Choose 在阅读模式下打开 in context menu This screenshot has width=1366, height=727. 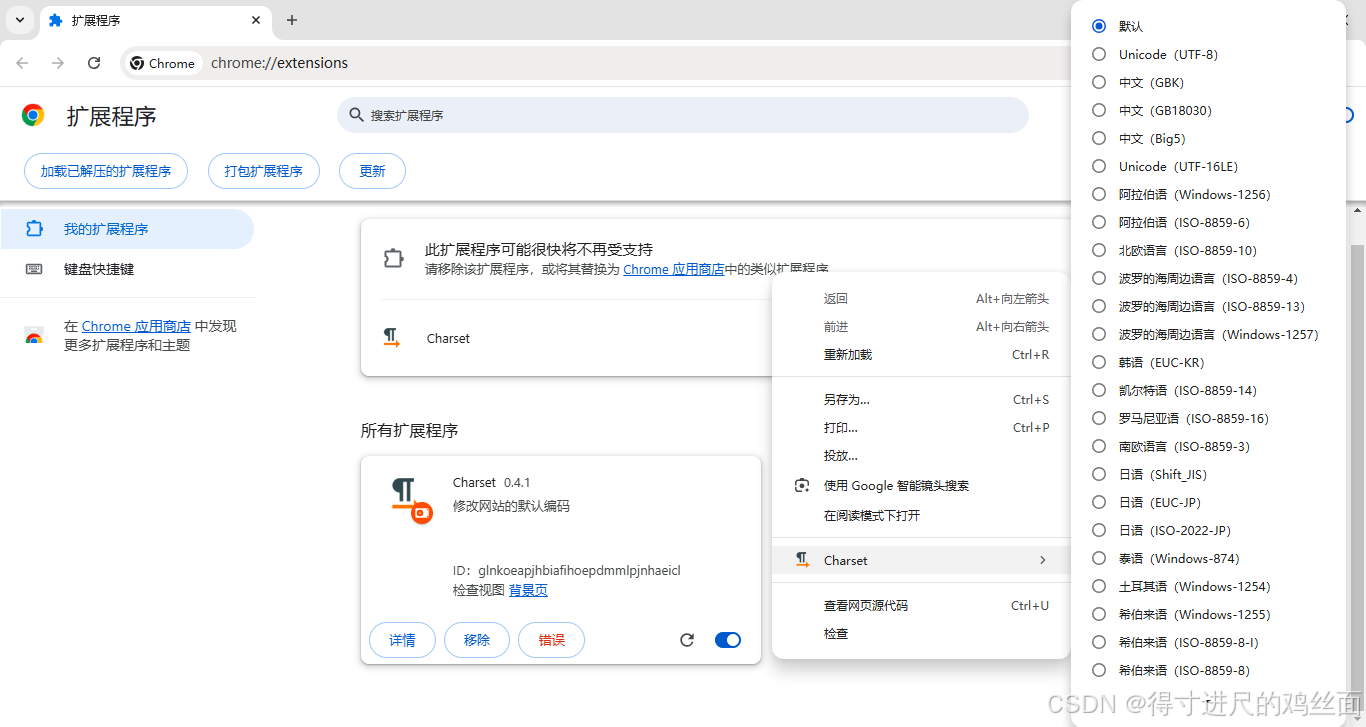pos(921,516)
